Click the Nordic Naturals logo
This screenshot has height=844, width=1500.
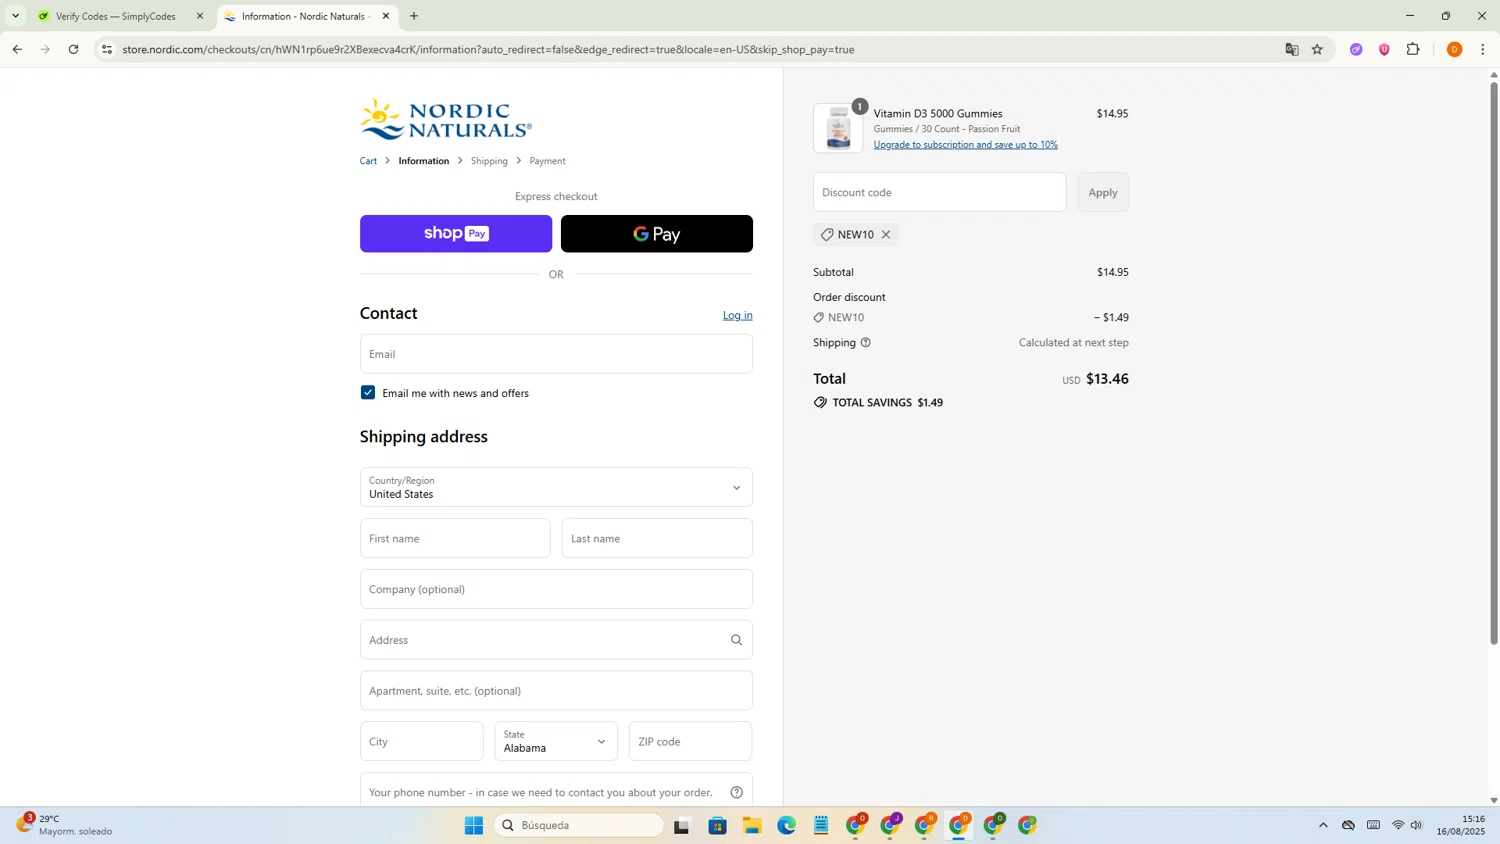pos(446,119)
